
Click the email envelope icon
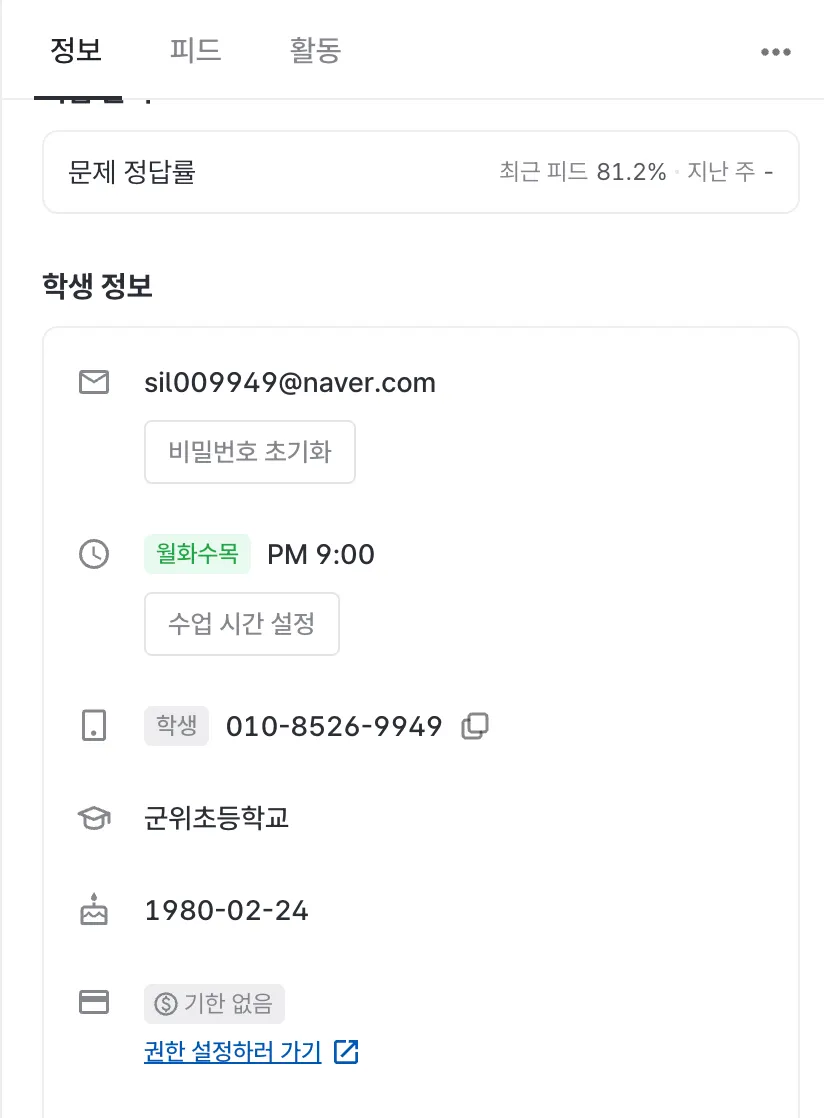tap(94, 383)
